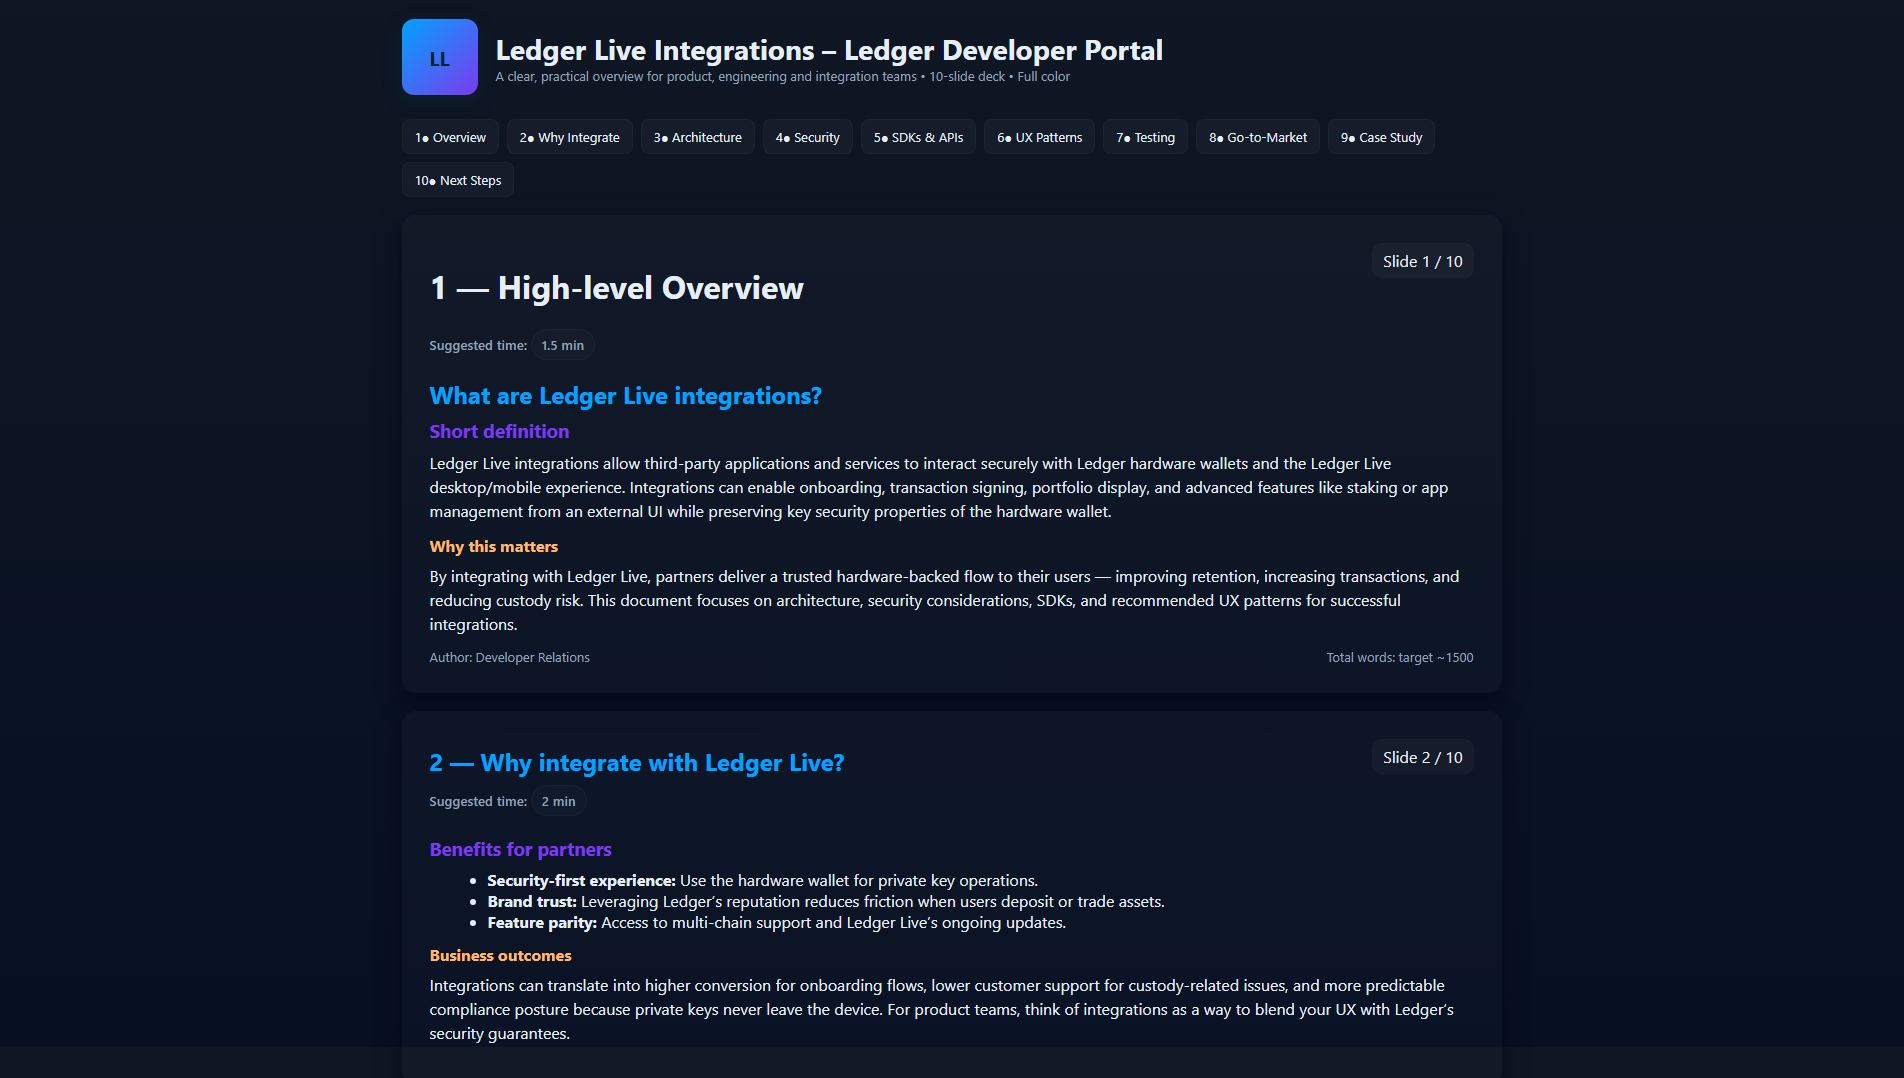Jump to Why Integrate section
1904x1078 pixels.
point(569,138)
